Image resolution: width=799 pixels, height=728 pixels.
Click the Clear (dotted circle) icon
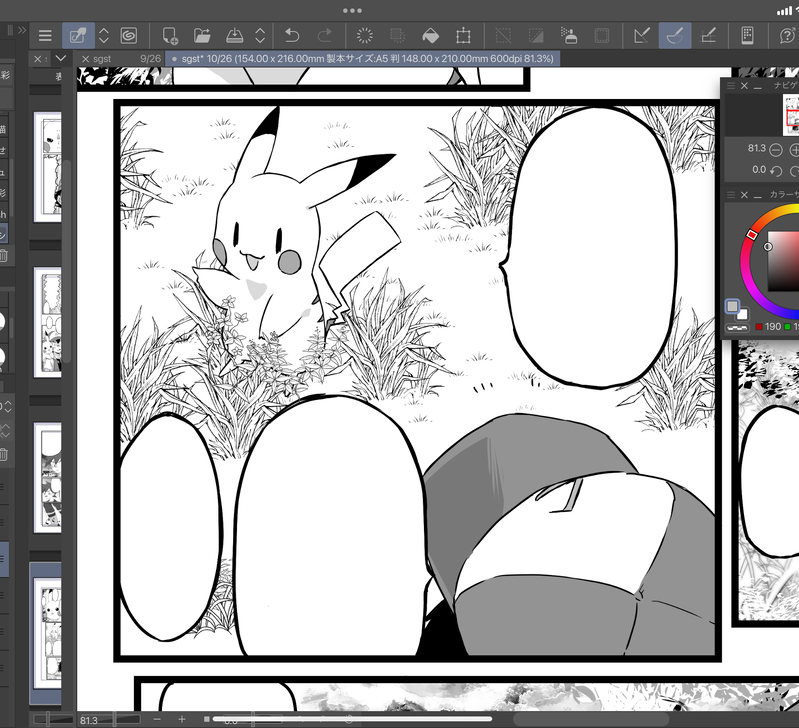click(x=365, y=36)
